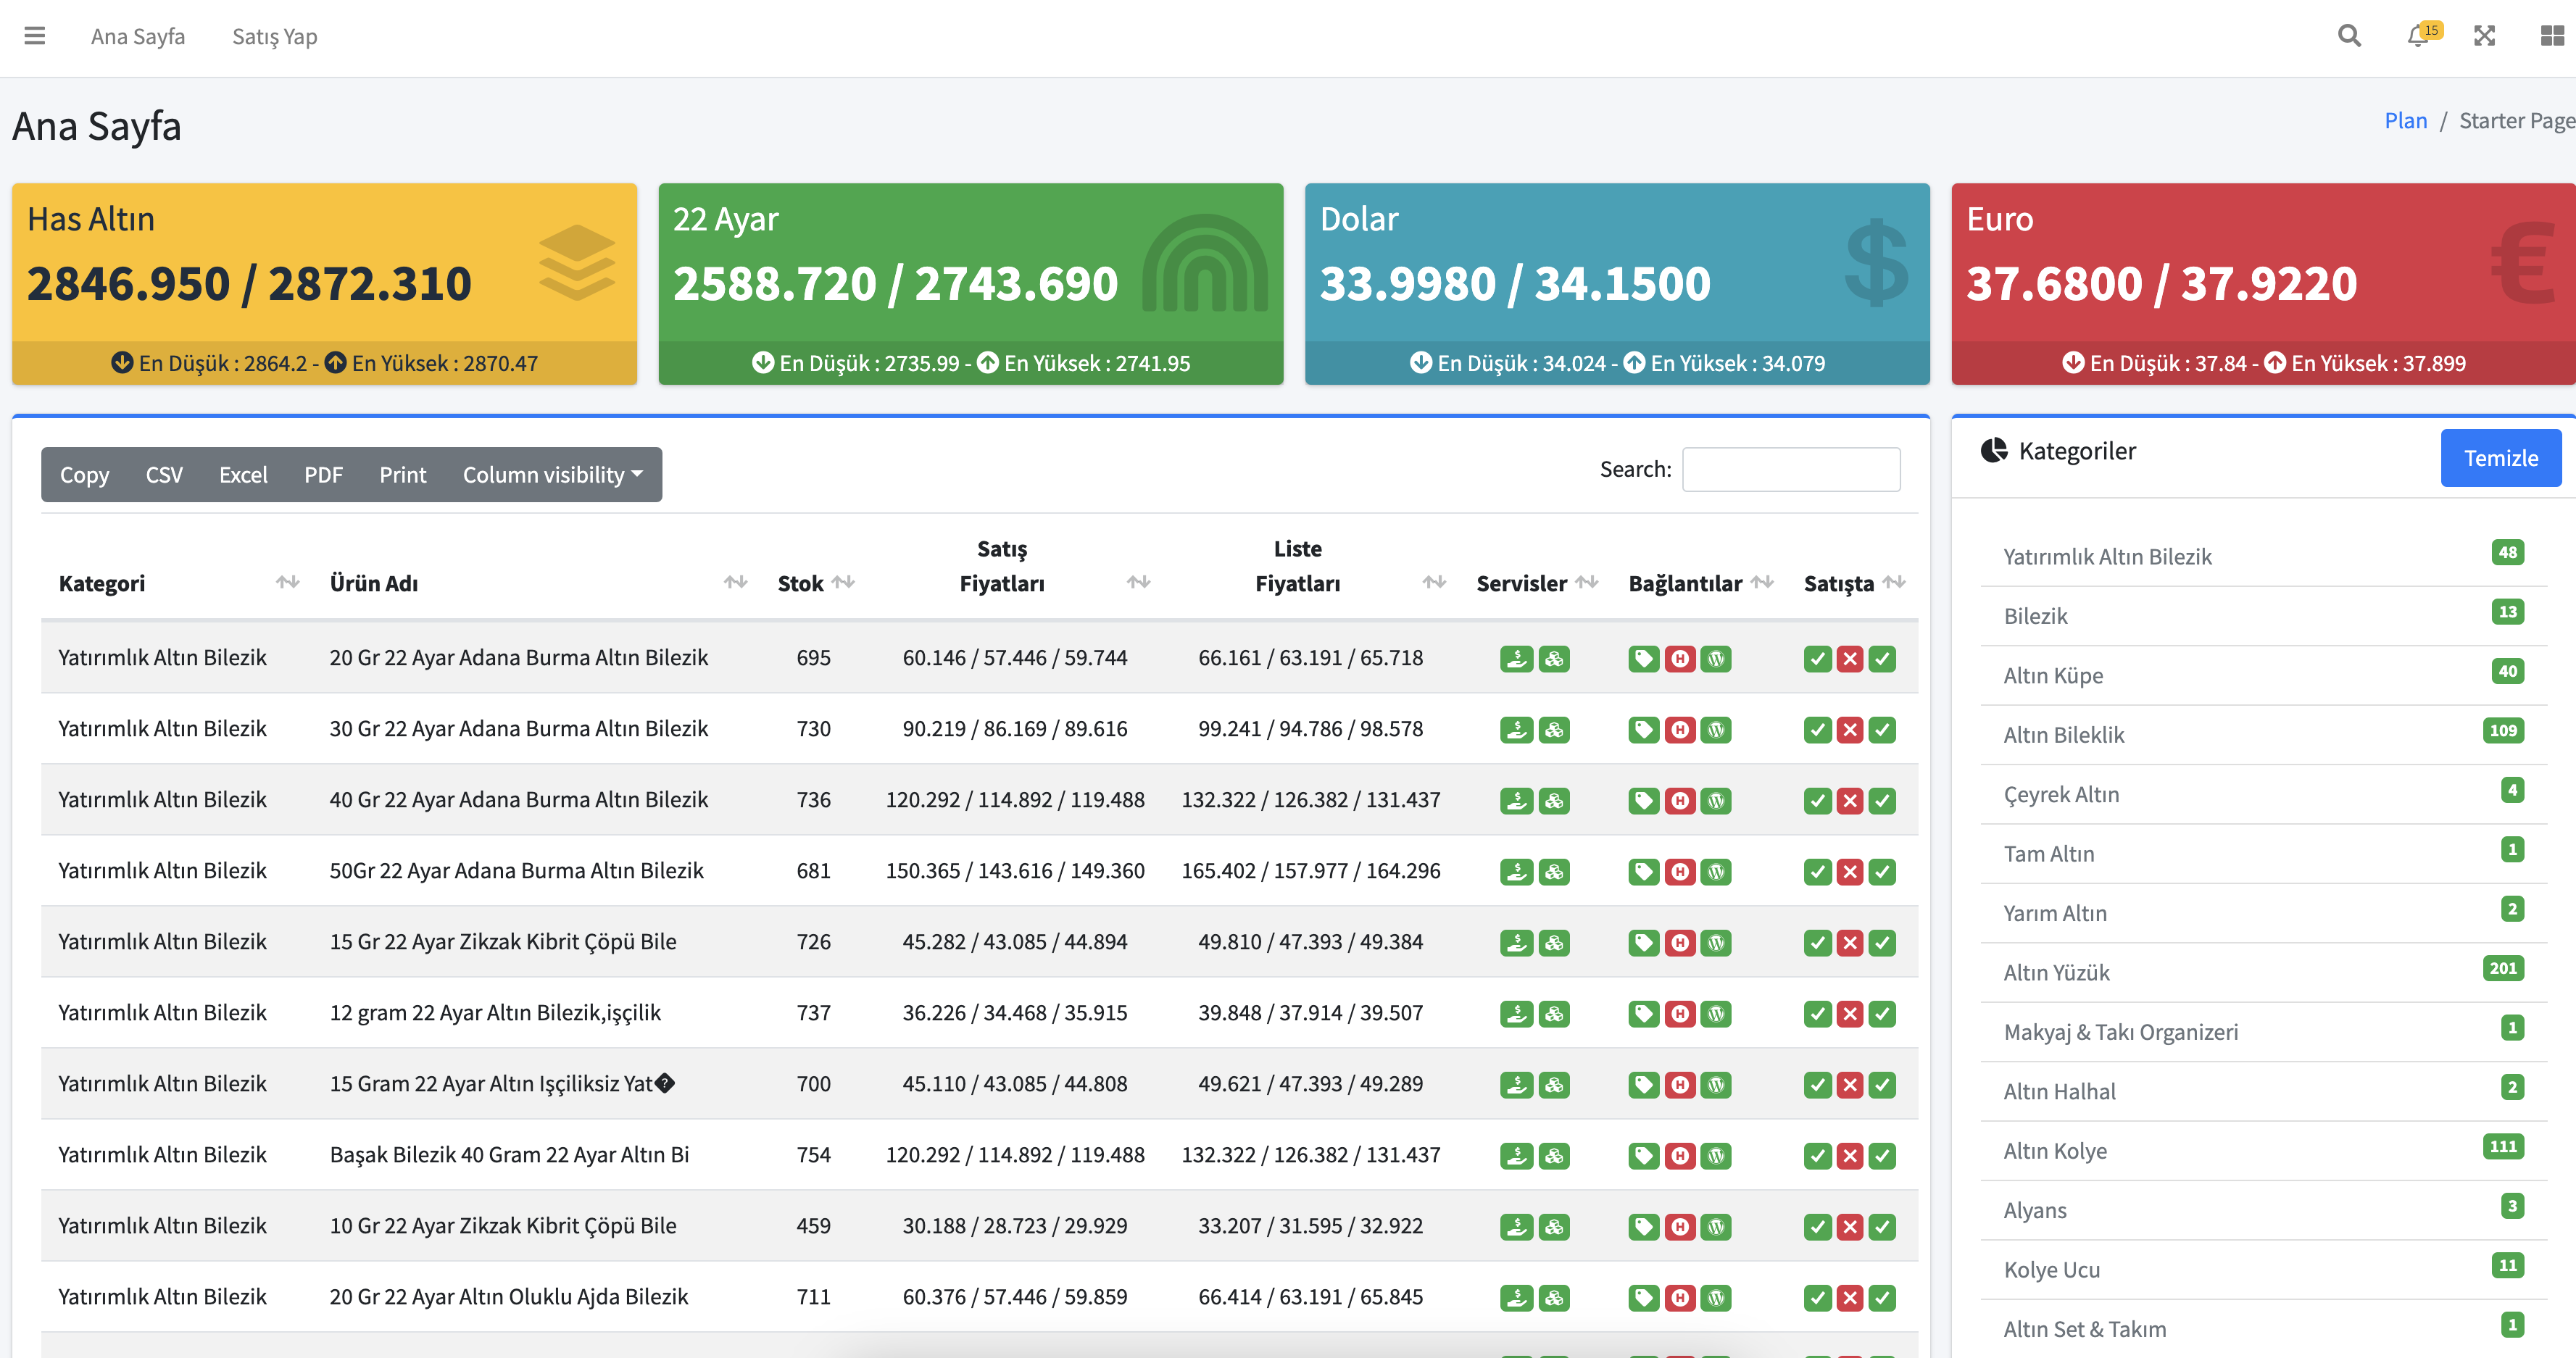Click the WordPress icon for 20 Gr Oluklu Ajda Bilezik

[1716, 1298]
